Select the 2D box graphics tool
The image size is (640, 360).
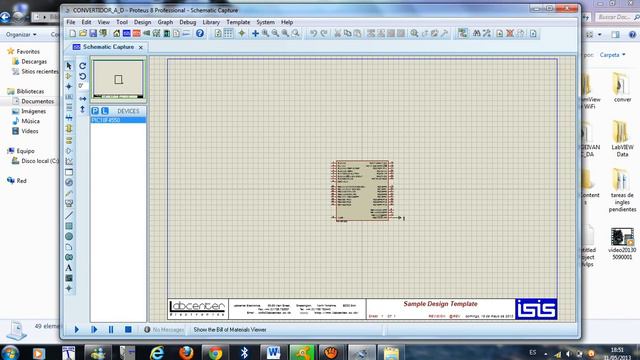tap(69, 226)
